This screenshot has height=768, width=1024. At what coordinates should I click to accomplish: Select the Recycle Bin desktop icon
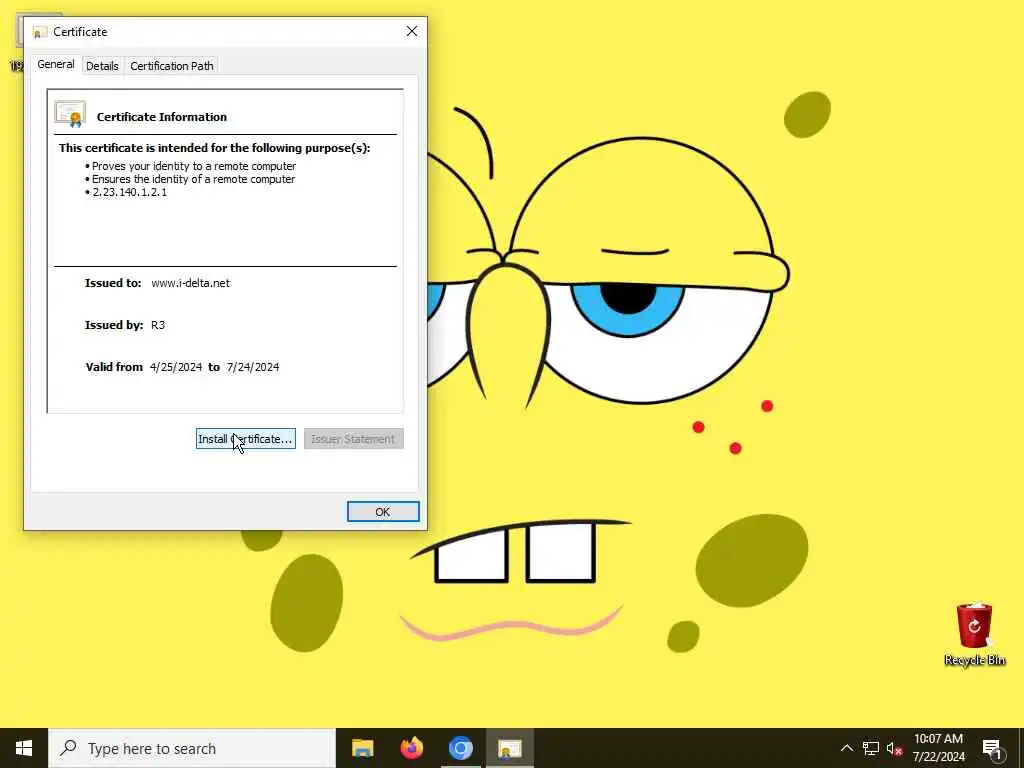(x=974, y=633)
